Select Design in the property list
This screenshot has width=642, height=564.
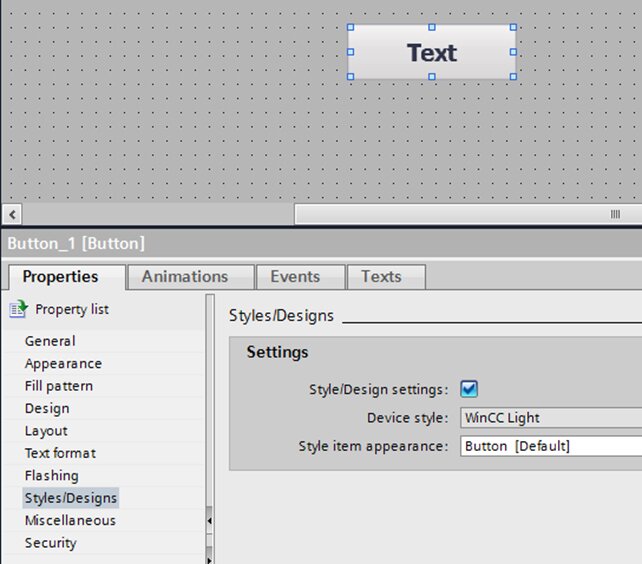point(47,408)
